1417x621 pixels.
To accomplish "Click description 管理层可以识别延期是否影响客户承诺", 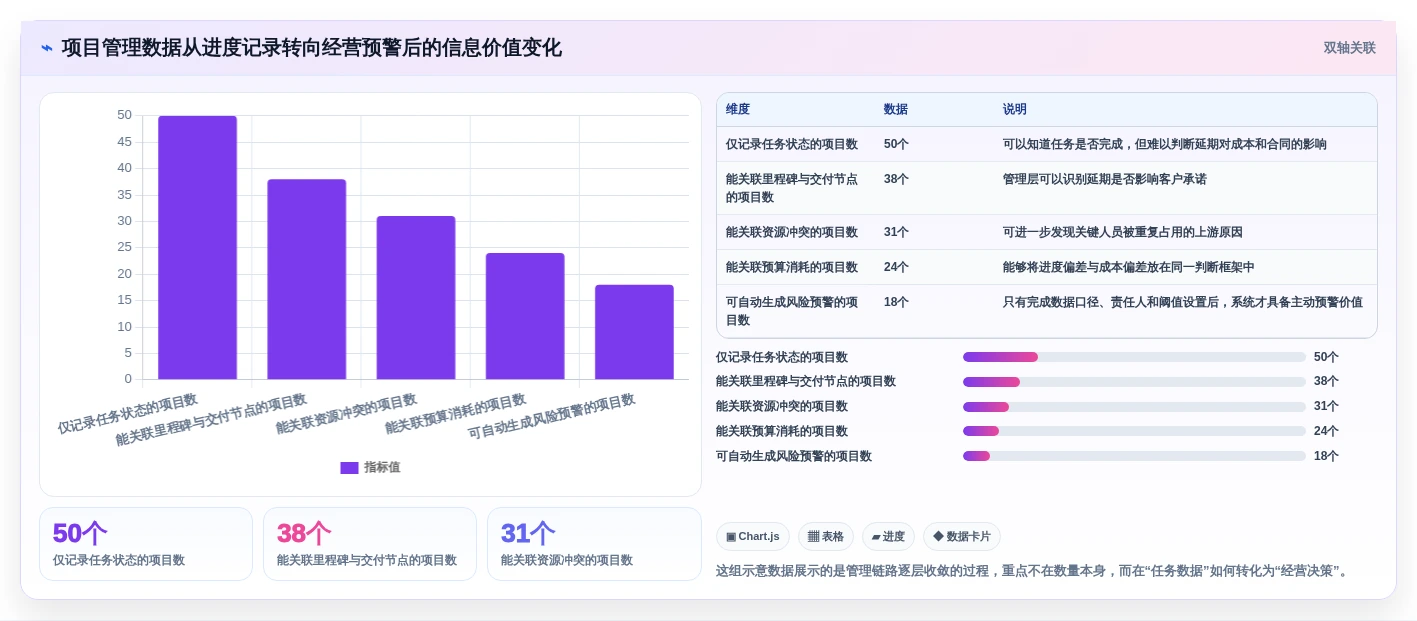I will pos(1105,179).
